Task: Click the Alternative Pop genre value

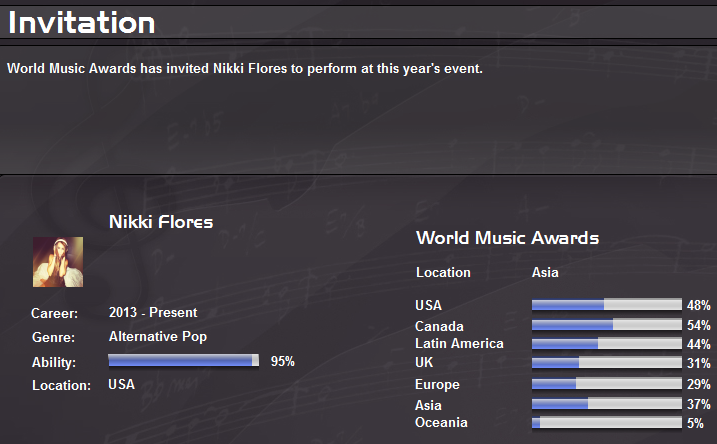Action: coord(158,337)
